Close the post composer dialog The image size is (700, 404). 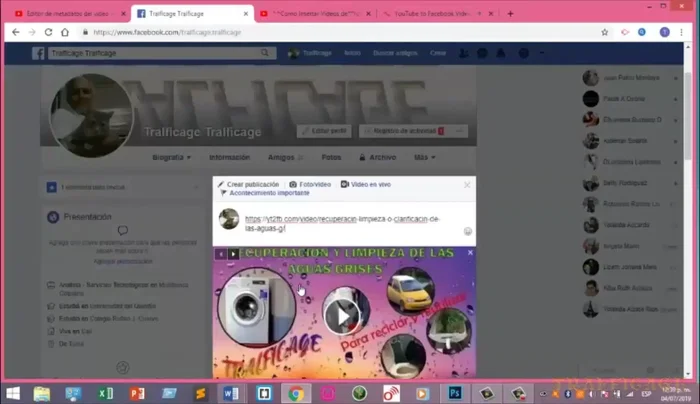(x=466, y=185)
